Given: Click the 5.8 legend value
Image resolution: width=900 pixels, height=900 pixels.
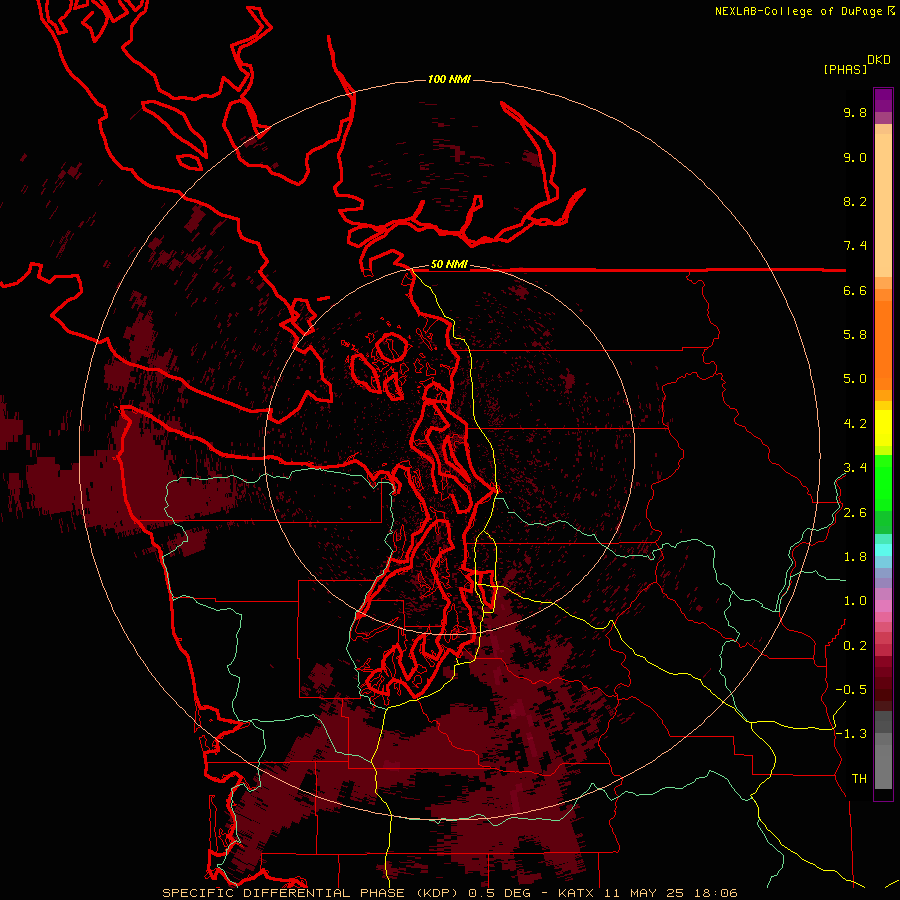Looking at the screenshot, I should [x=855, y=335].
